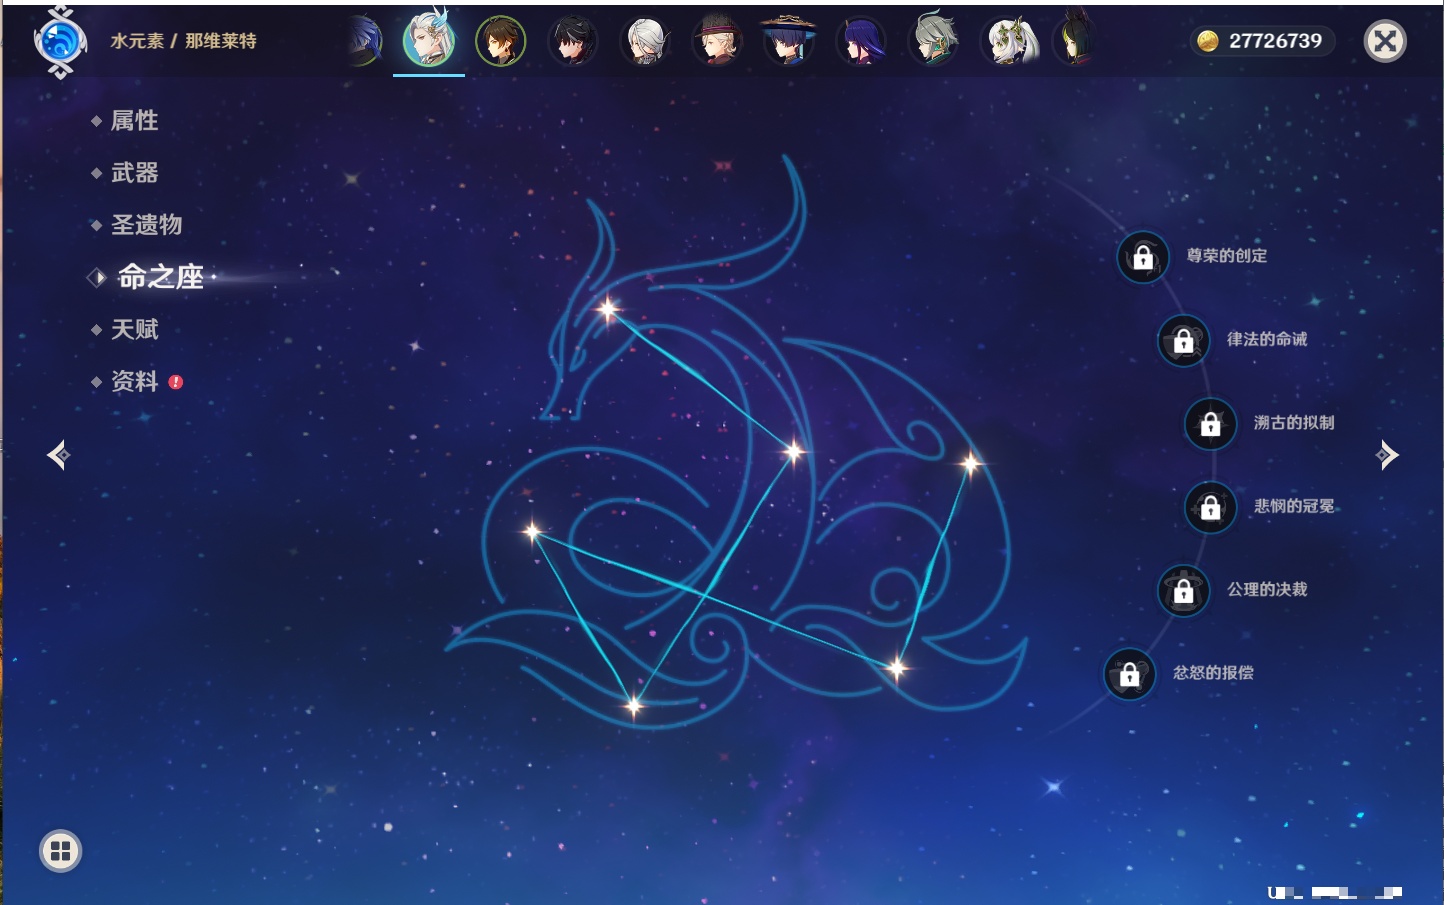Viewport: 1444px width, 905px height.
Task: Switch to the 天赋 talents menu
Action: pos(134,329)
